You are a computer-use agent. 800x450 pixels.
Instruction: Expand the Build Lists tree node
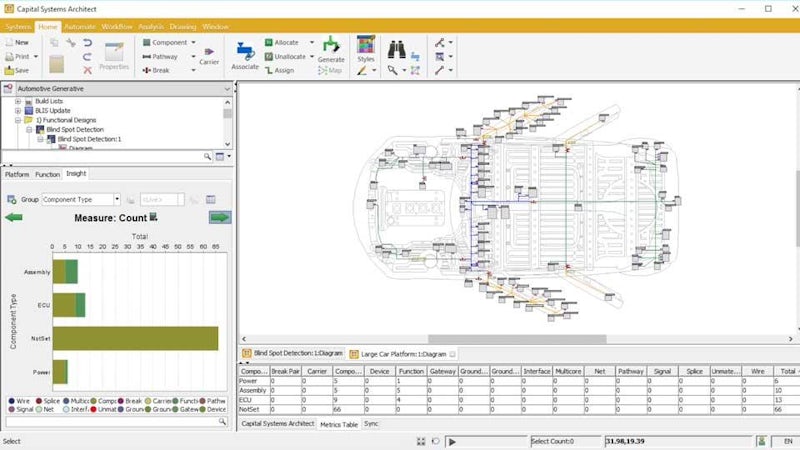click(x=18, y=102)
